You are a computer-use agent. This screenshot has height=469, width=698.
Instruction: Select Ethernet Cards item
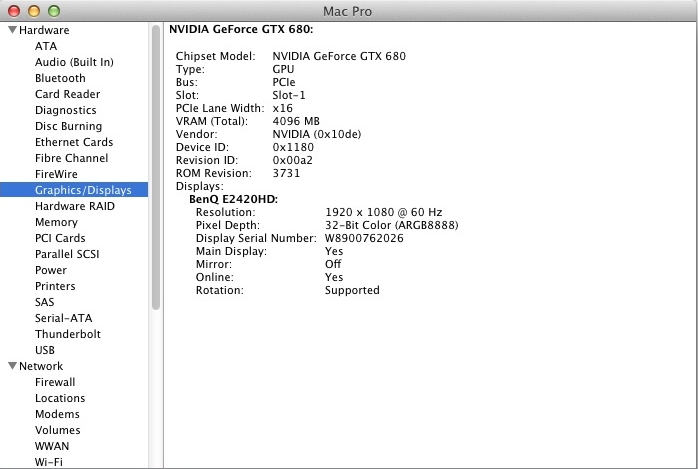(74, 142)
